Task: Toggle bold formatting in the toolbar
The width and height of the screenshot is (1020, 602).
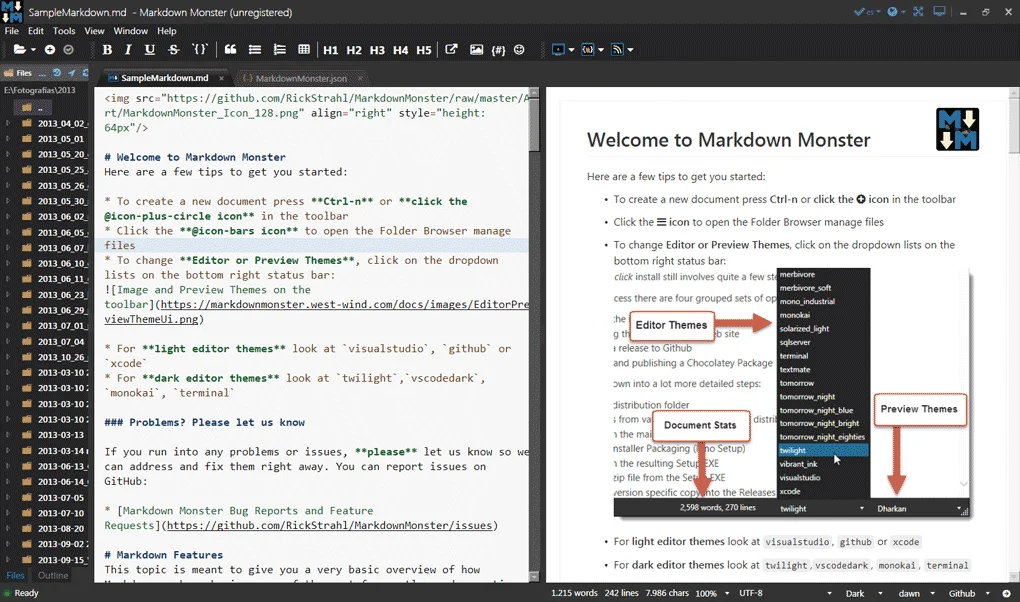Action: click(x=105, y=49)
